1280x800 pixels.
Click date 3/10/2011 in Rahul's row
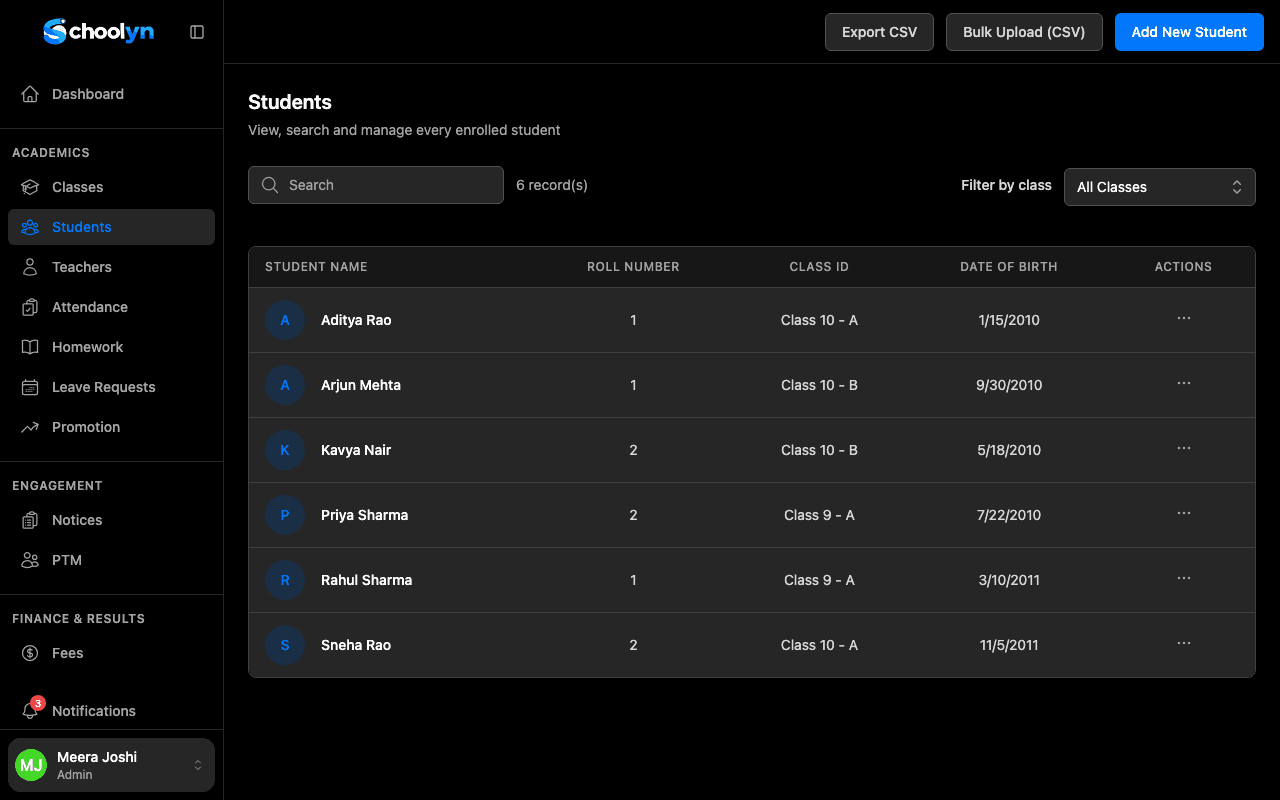pyautogui.click(x=1009, y=580)
